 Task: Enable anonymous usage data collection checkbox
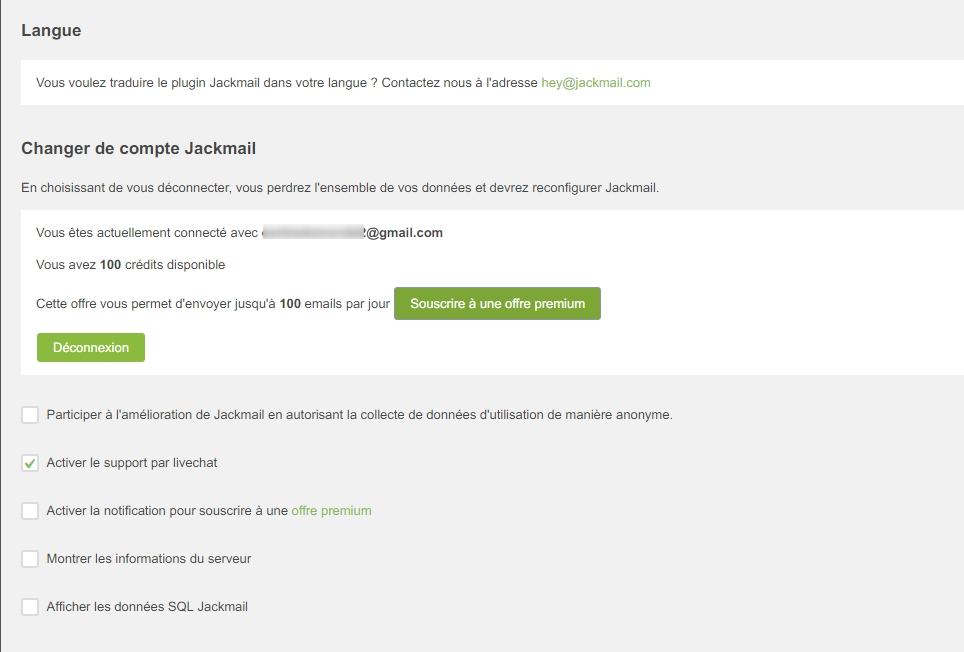tap(30, 415)
